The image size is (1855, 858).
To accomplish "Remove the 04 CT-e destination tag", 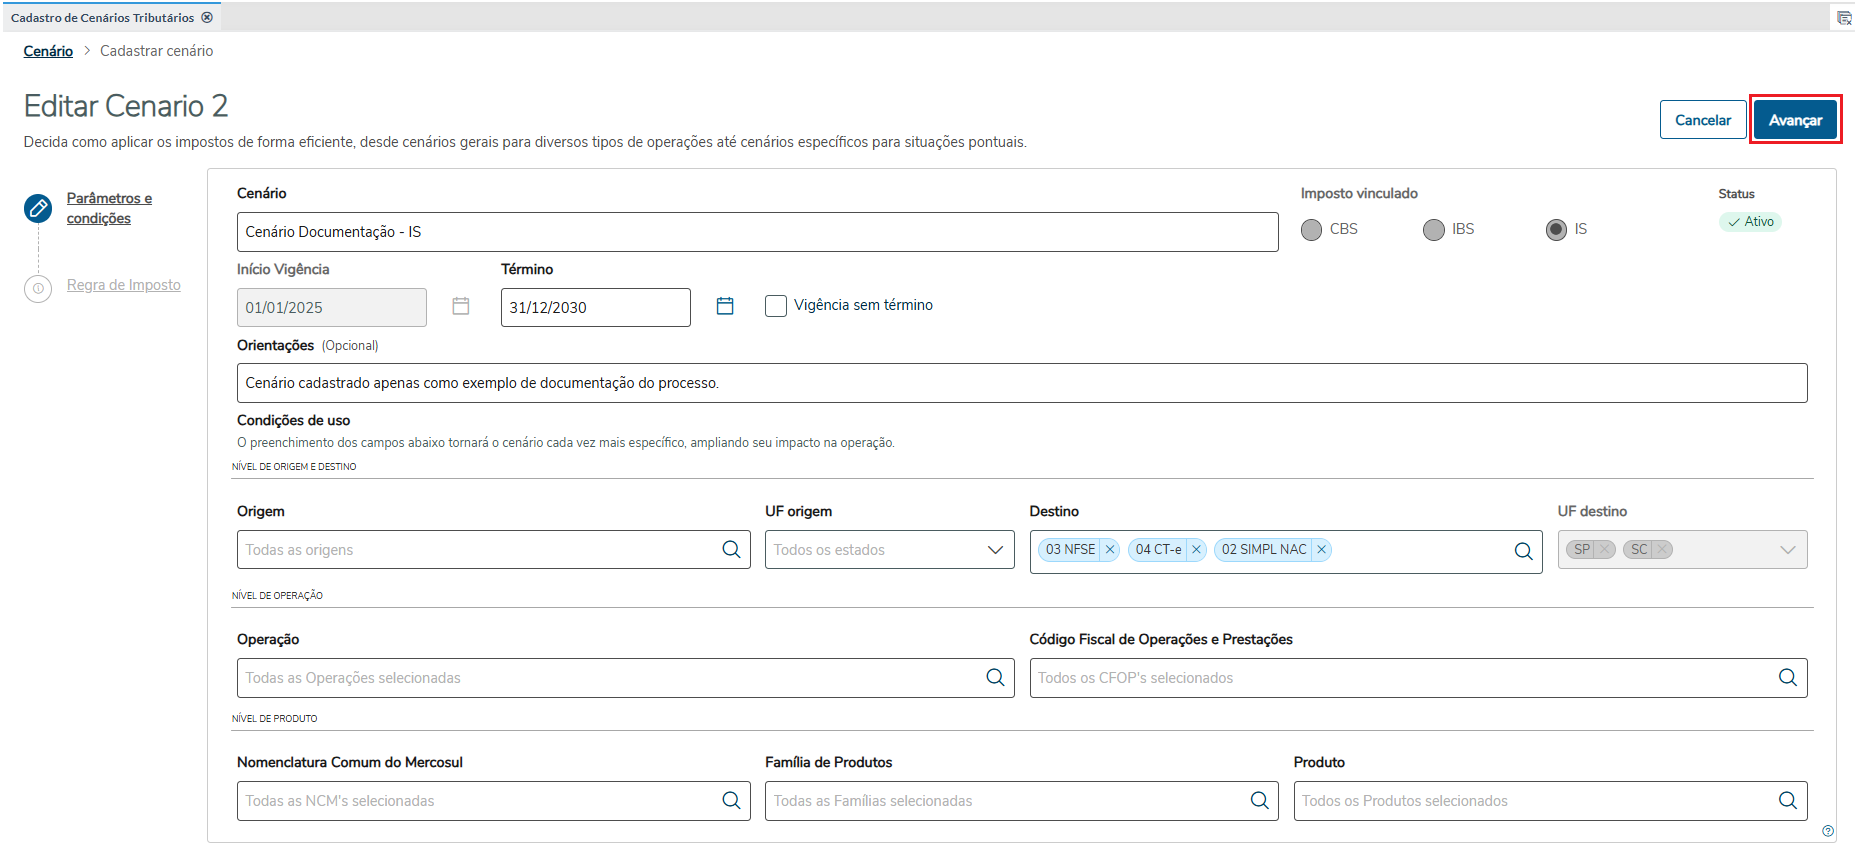I will (x=1196, y=550).
